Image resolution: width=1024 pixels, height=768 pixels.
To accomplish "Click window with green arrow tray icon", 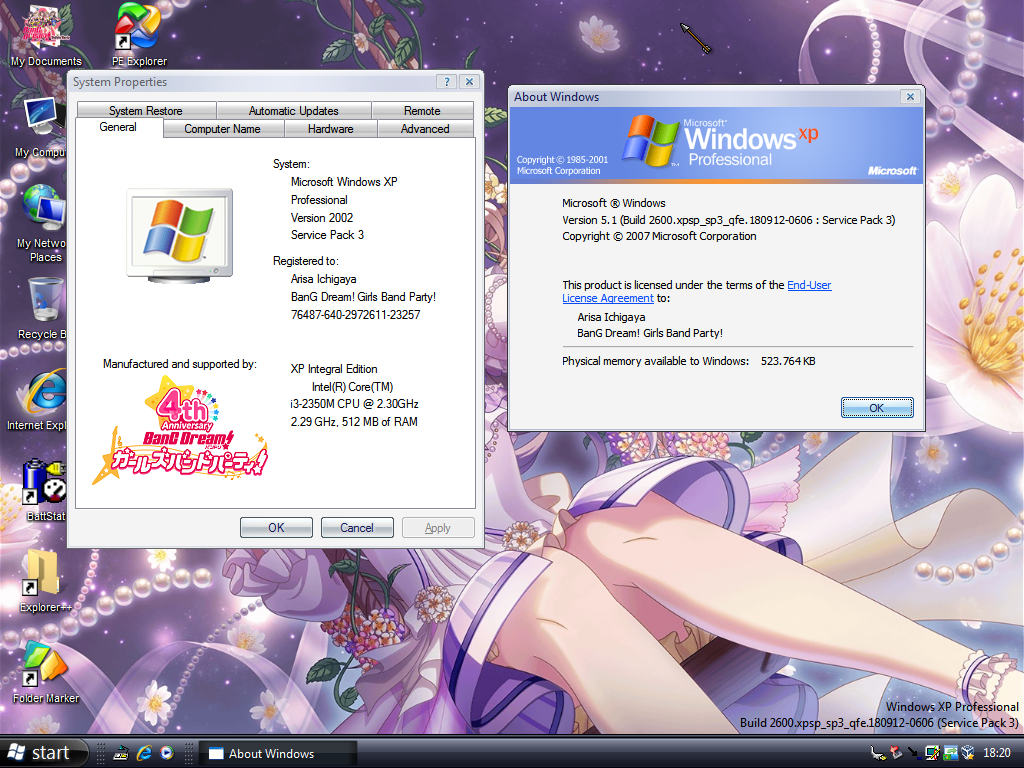I will (x=950, y=754).
